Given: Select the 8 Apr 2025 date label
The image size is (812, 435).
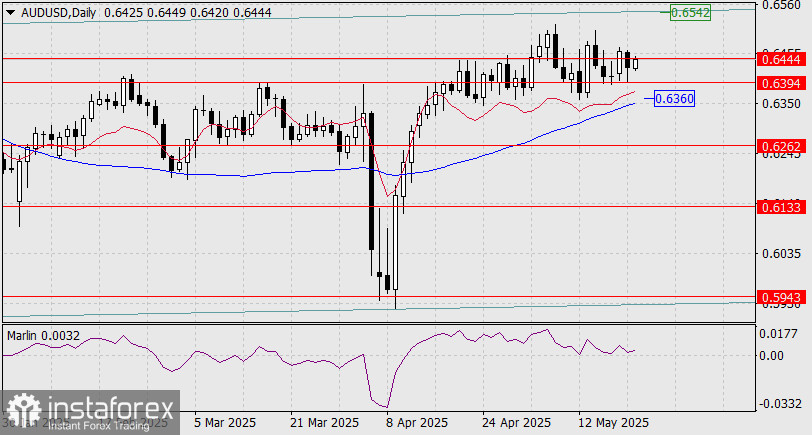Looking at the screenshot, I should click(417, 423).
